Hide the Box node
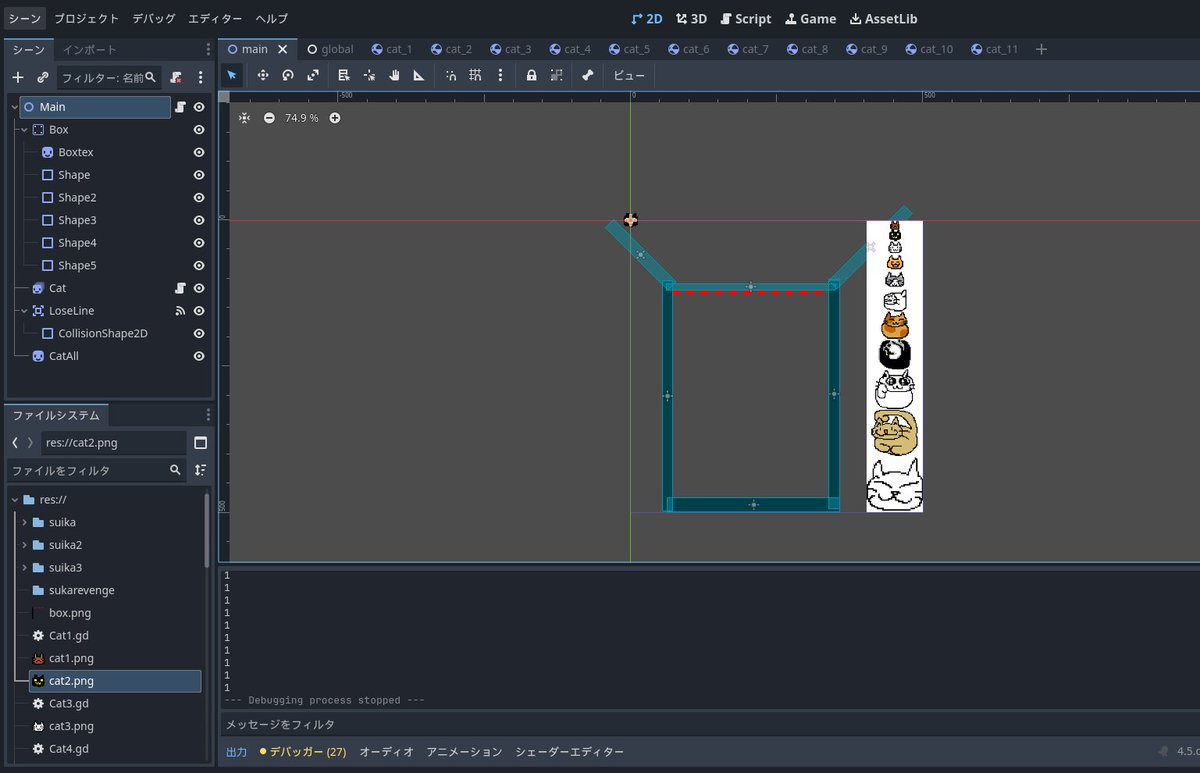1200x773 pixels. click(x=199, y=130)
